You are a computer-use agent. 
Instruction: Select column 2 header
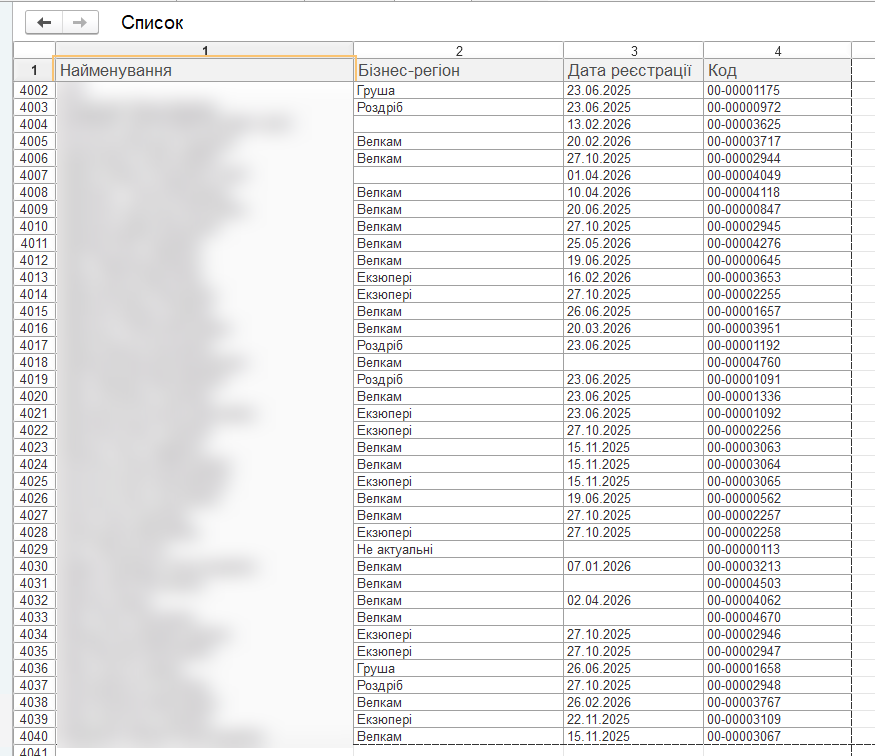(x=459, y=50)
